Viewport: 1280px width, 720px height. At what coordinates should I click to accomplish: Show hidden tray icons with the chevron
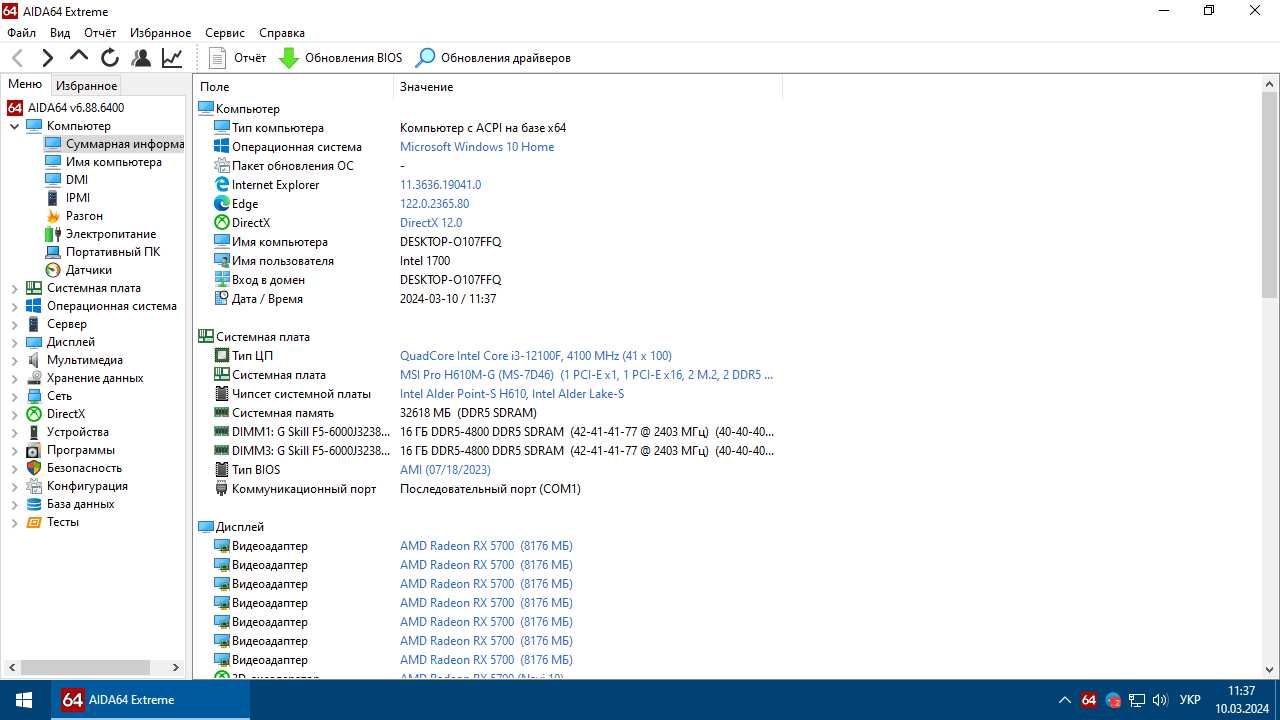pyautogui.click(x=1065, y=700)
